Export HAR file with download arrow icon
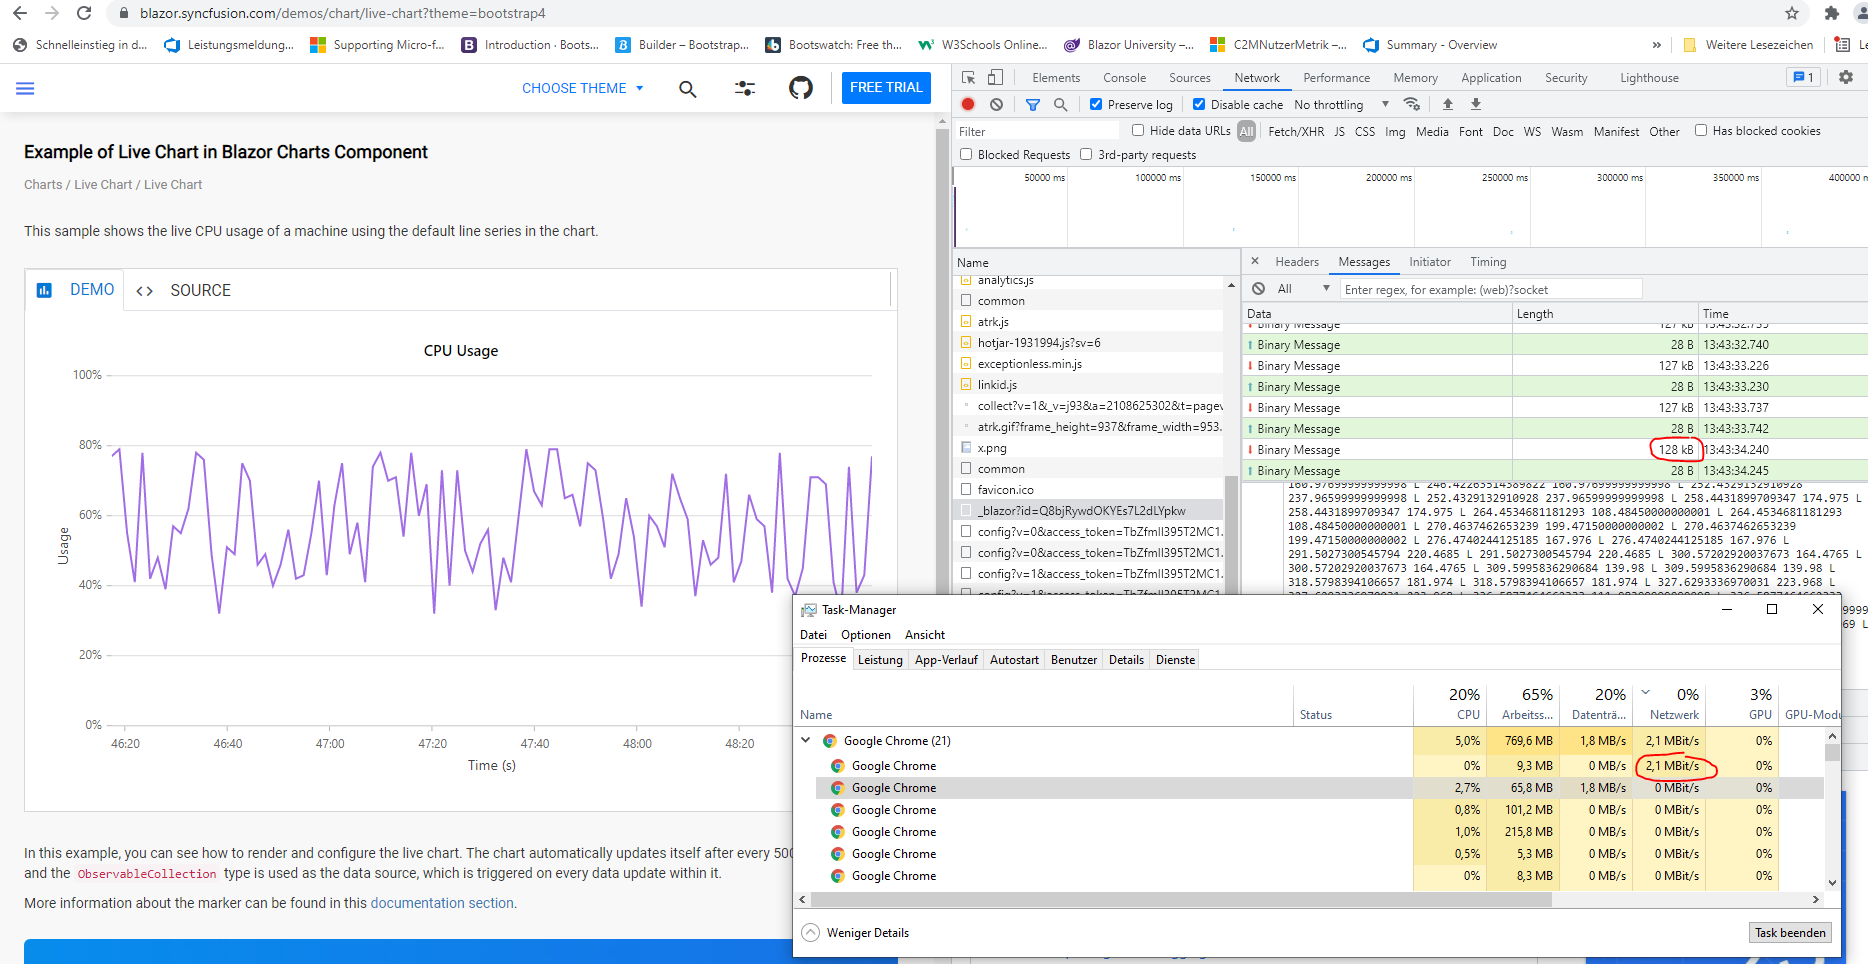1868x964 pixels. 1476,104
